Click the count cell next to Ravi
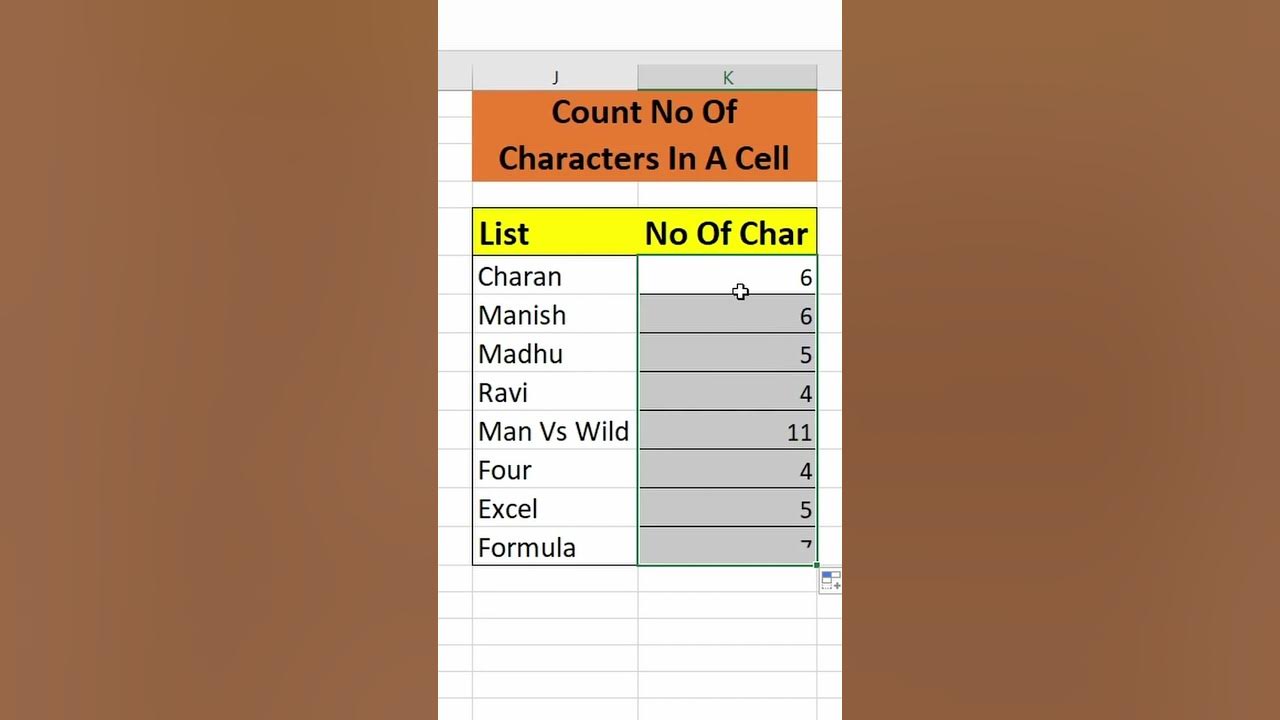Screen dimensions: 1280x720 727,393
